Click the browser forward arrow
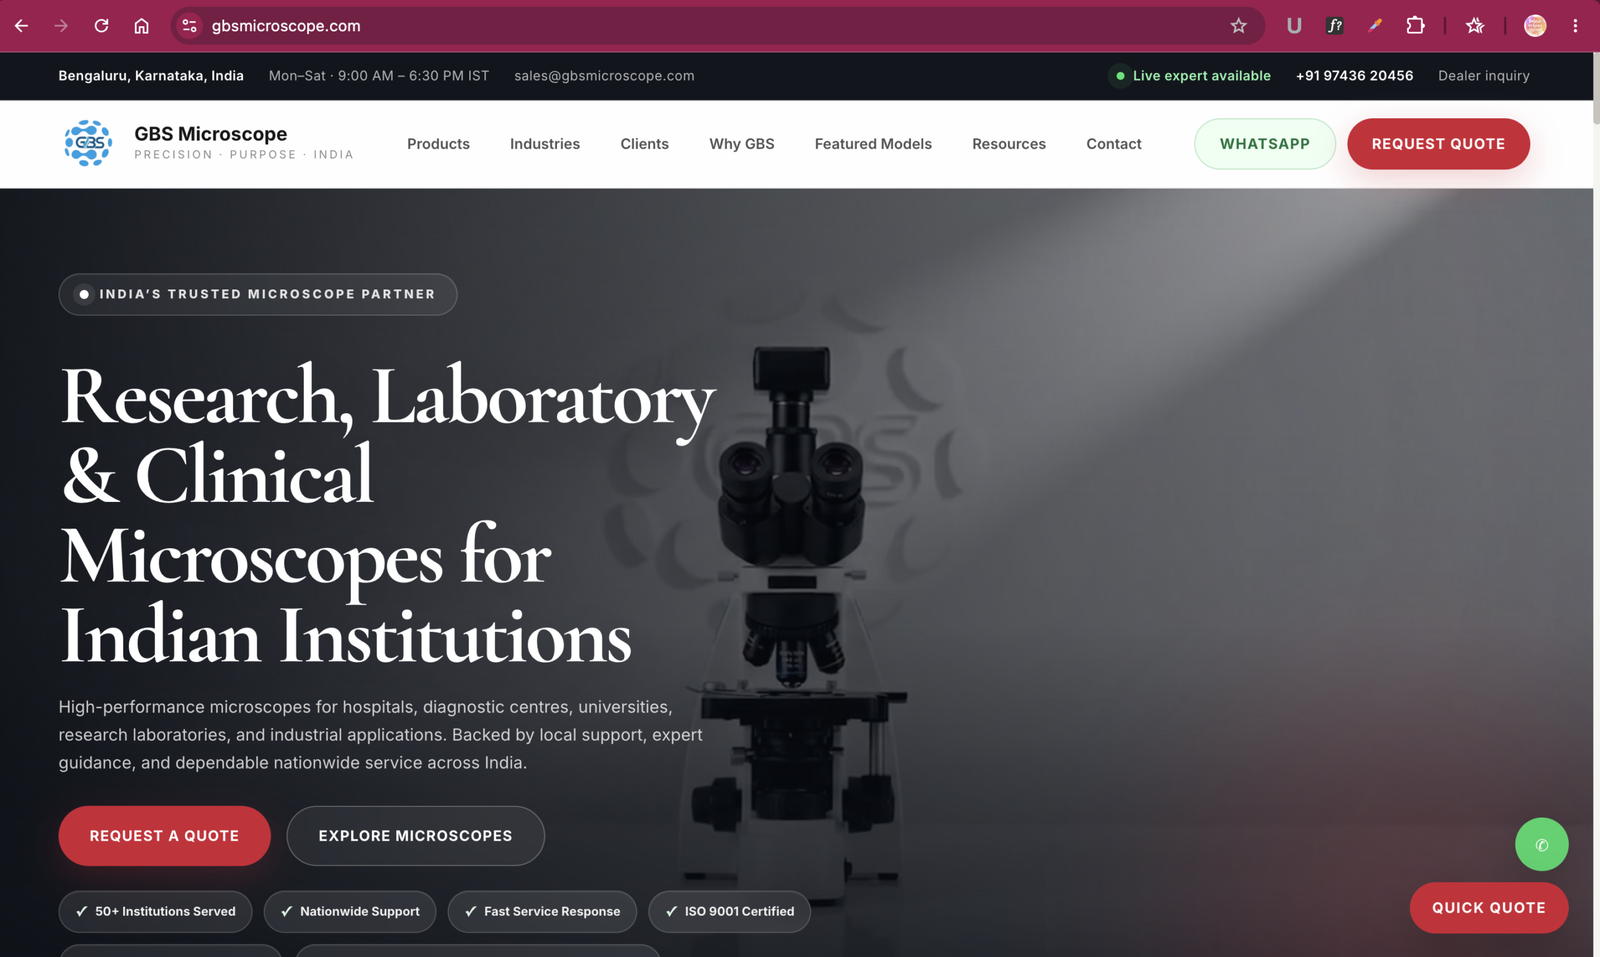Screen dimensions: 1600x957 61,26
